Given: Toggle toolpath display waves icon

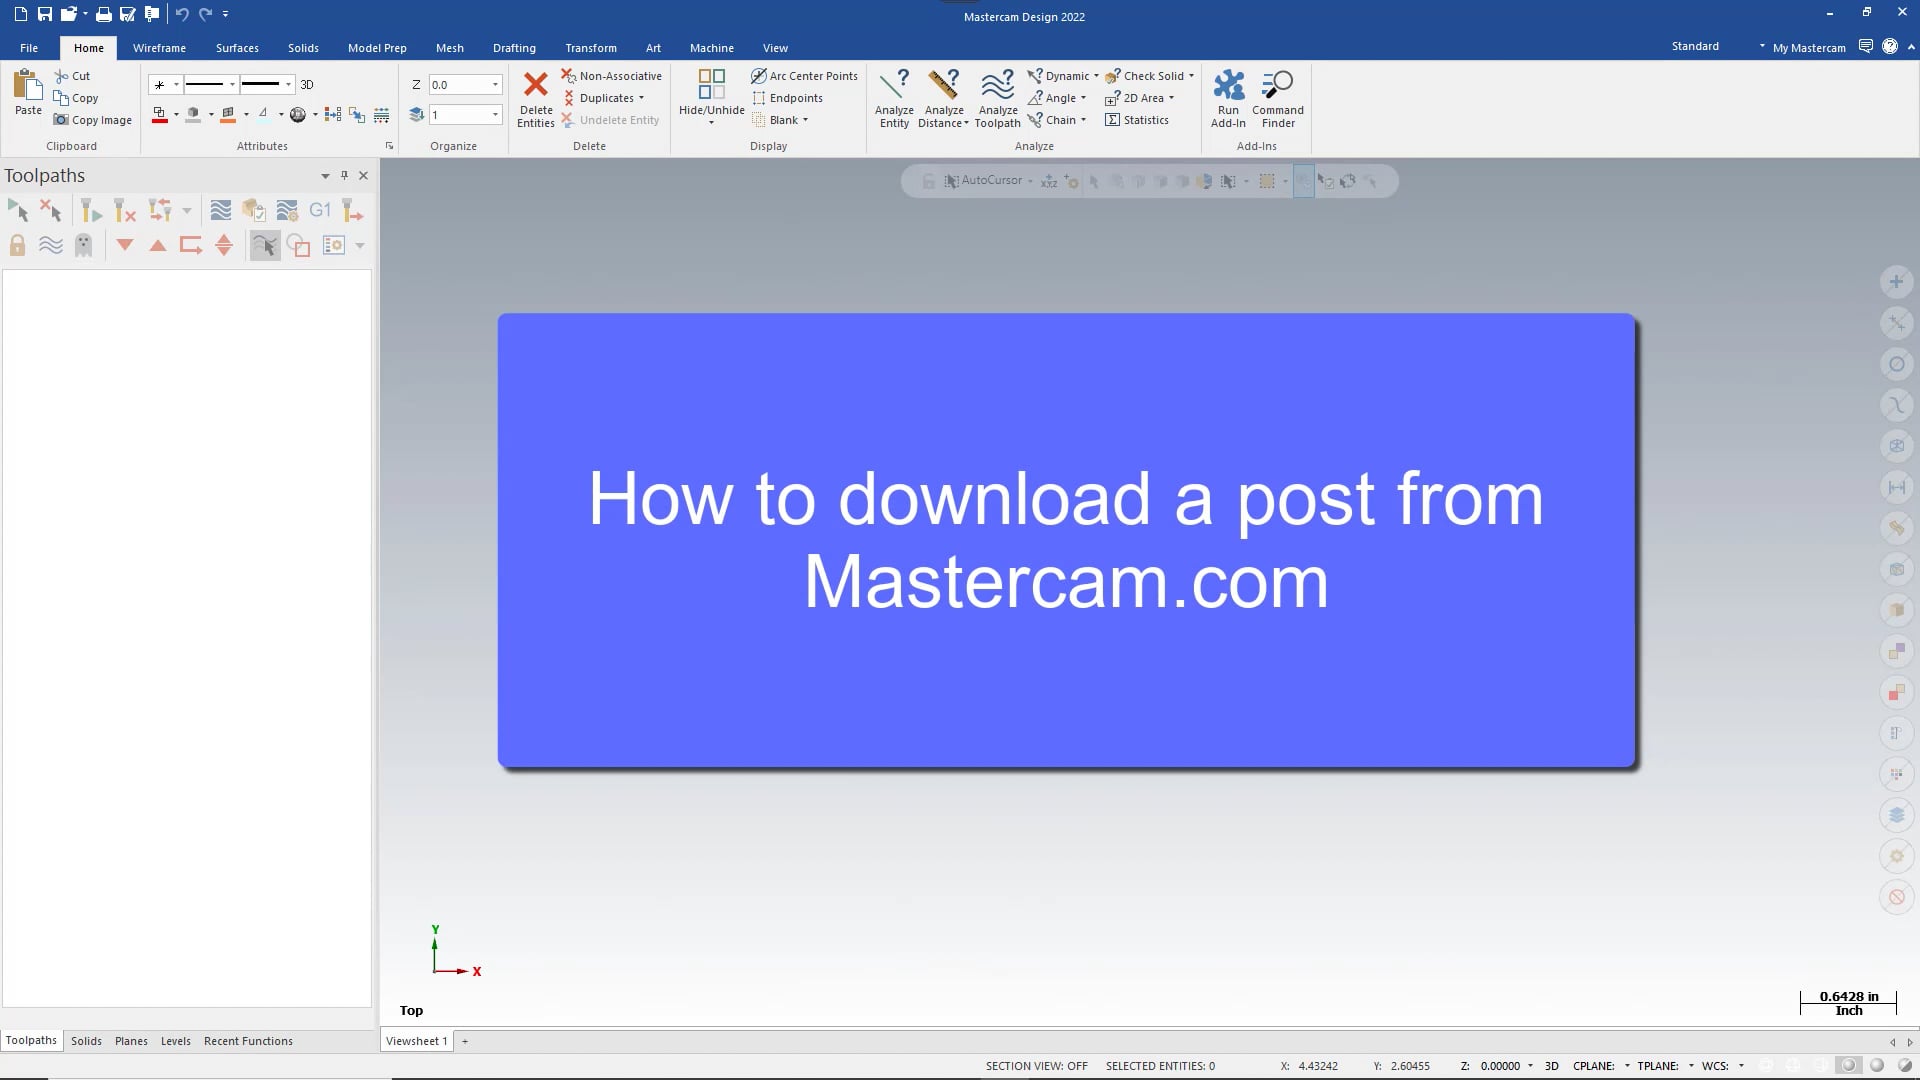Looking at the screenshot, I should pyautogui.click(x=51, y=245).
